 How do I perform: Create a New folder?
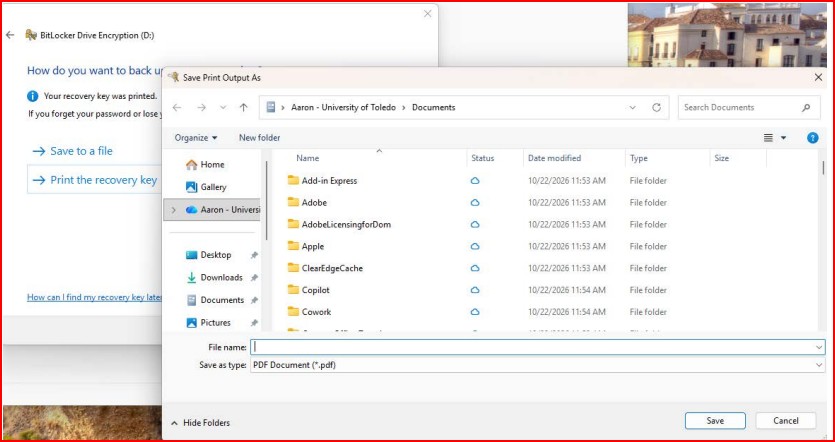(x=259, y=137)
